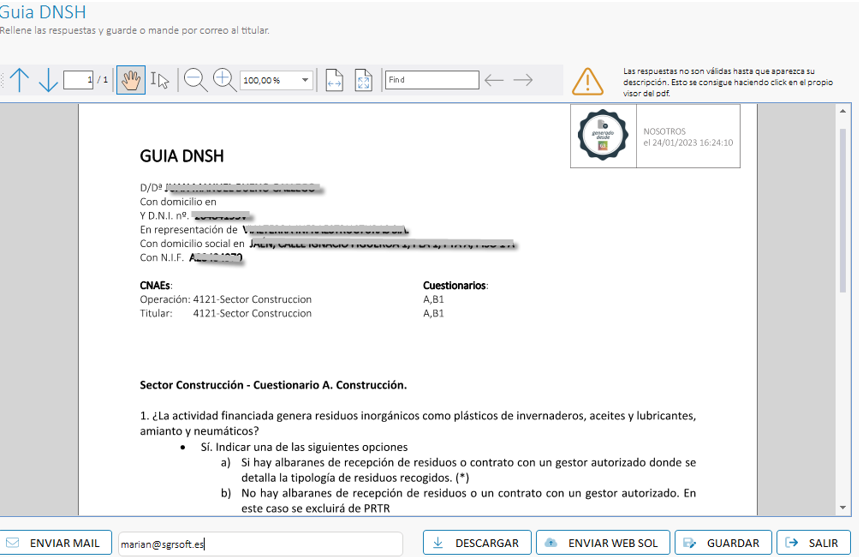859x557 pixels.
Task: Click the Find search box
Action: pyautogui.click(x=432, y=80)
